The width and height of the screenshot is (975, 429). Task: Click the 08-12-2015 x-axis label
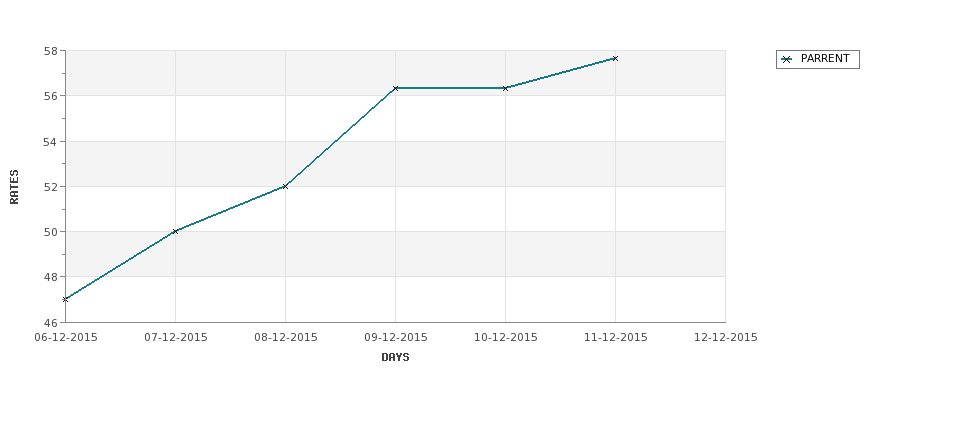(x=286, y=338)
